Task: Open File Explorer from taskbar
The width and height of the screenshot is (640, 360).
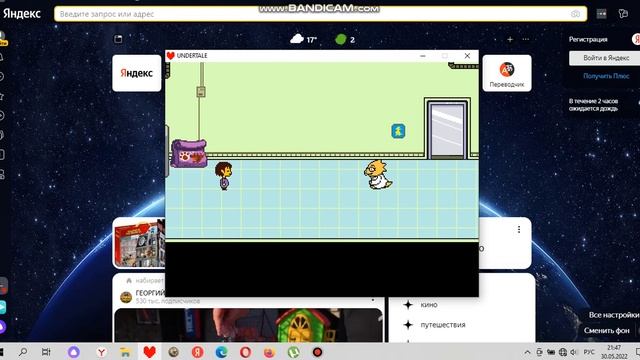Action: point(126,352)
